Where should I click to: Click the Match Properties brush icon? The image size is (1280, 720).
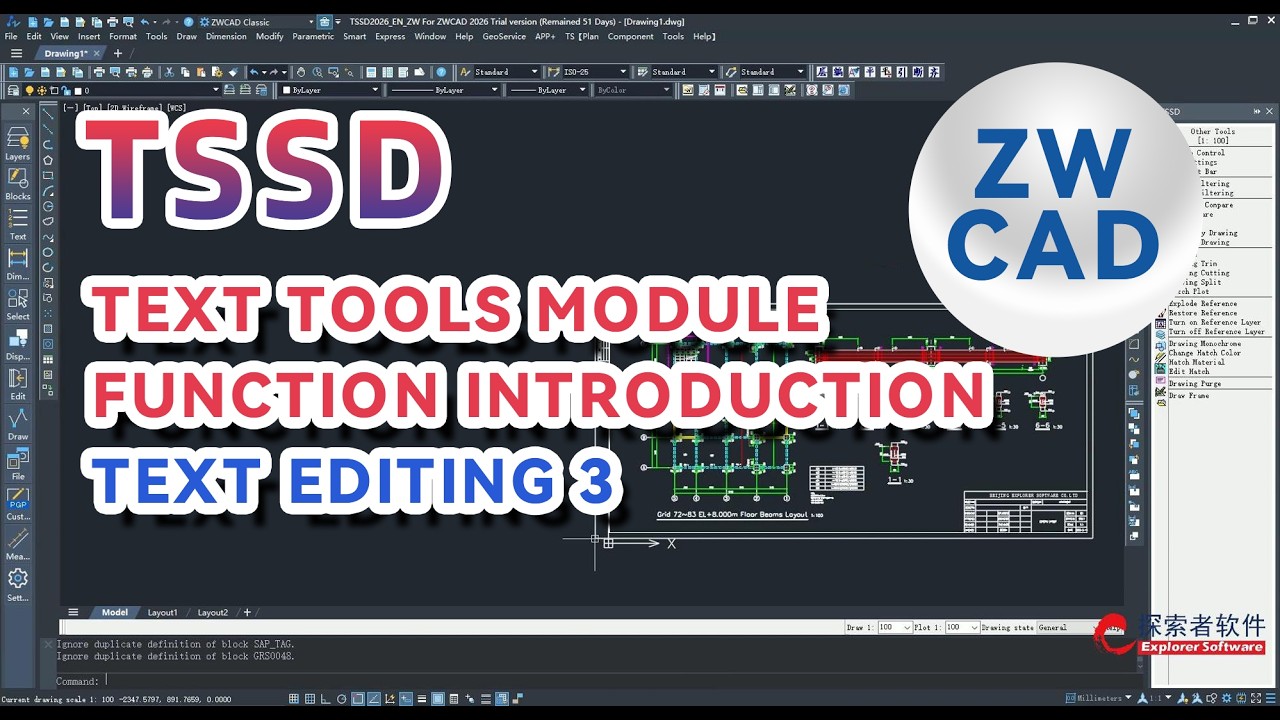click(233, 72)
